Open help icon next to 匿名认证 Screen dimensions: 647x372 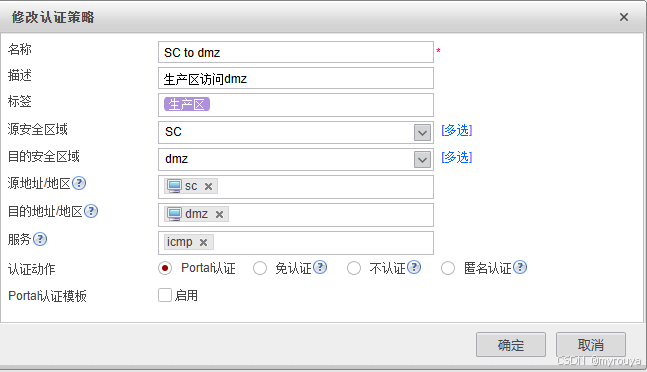coord(520,268)
